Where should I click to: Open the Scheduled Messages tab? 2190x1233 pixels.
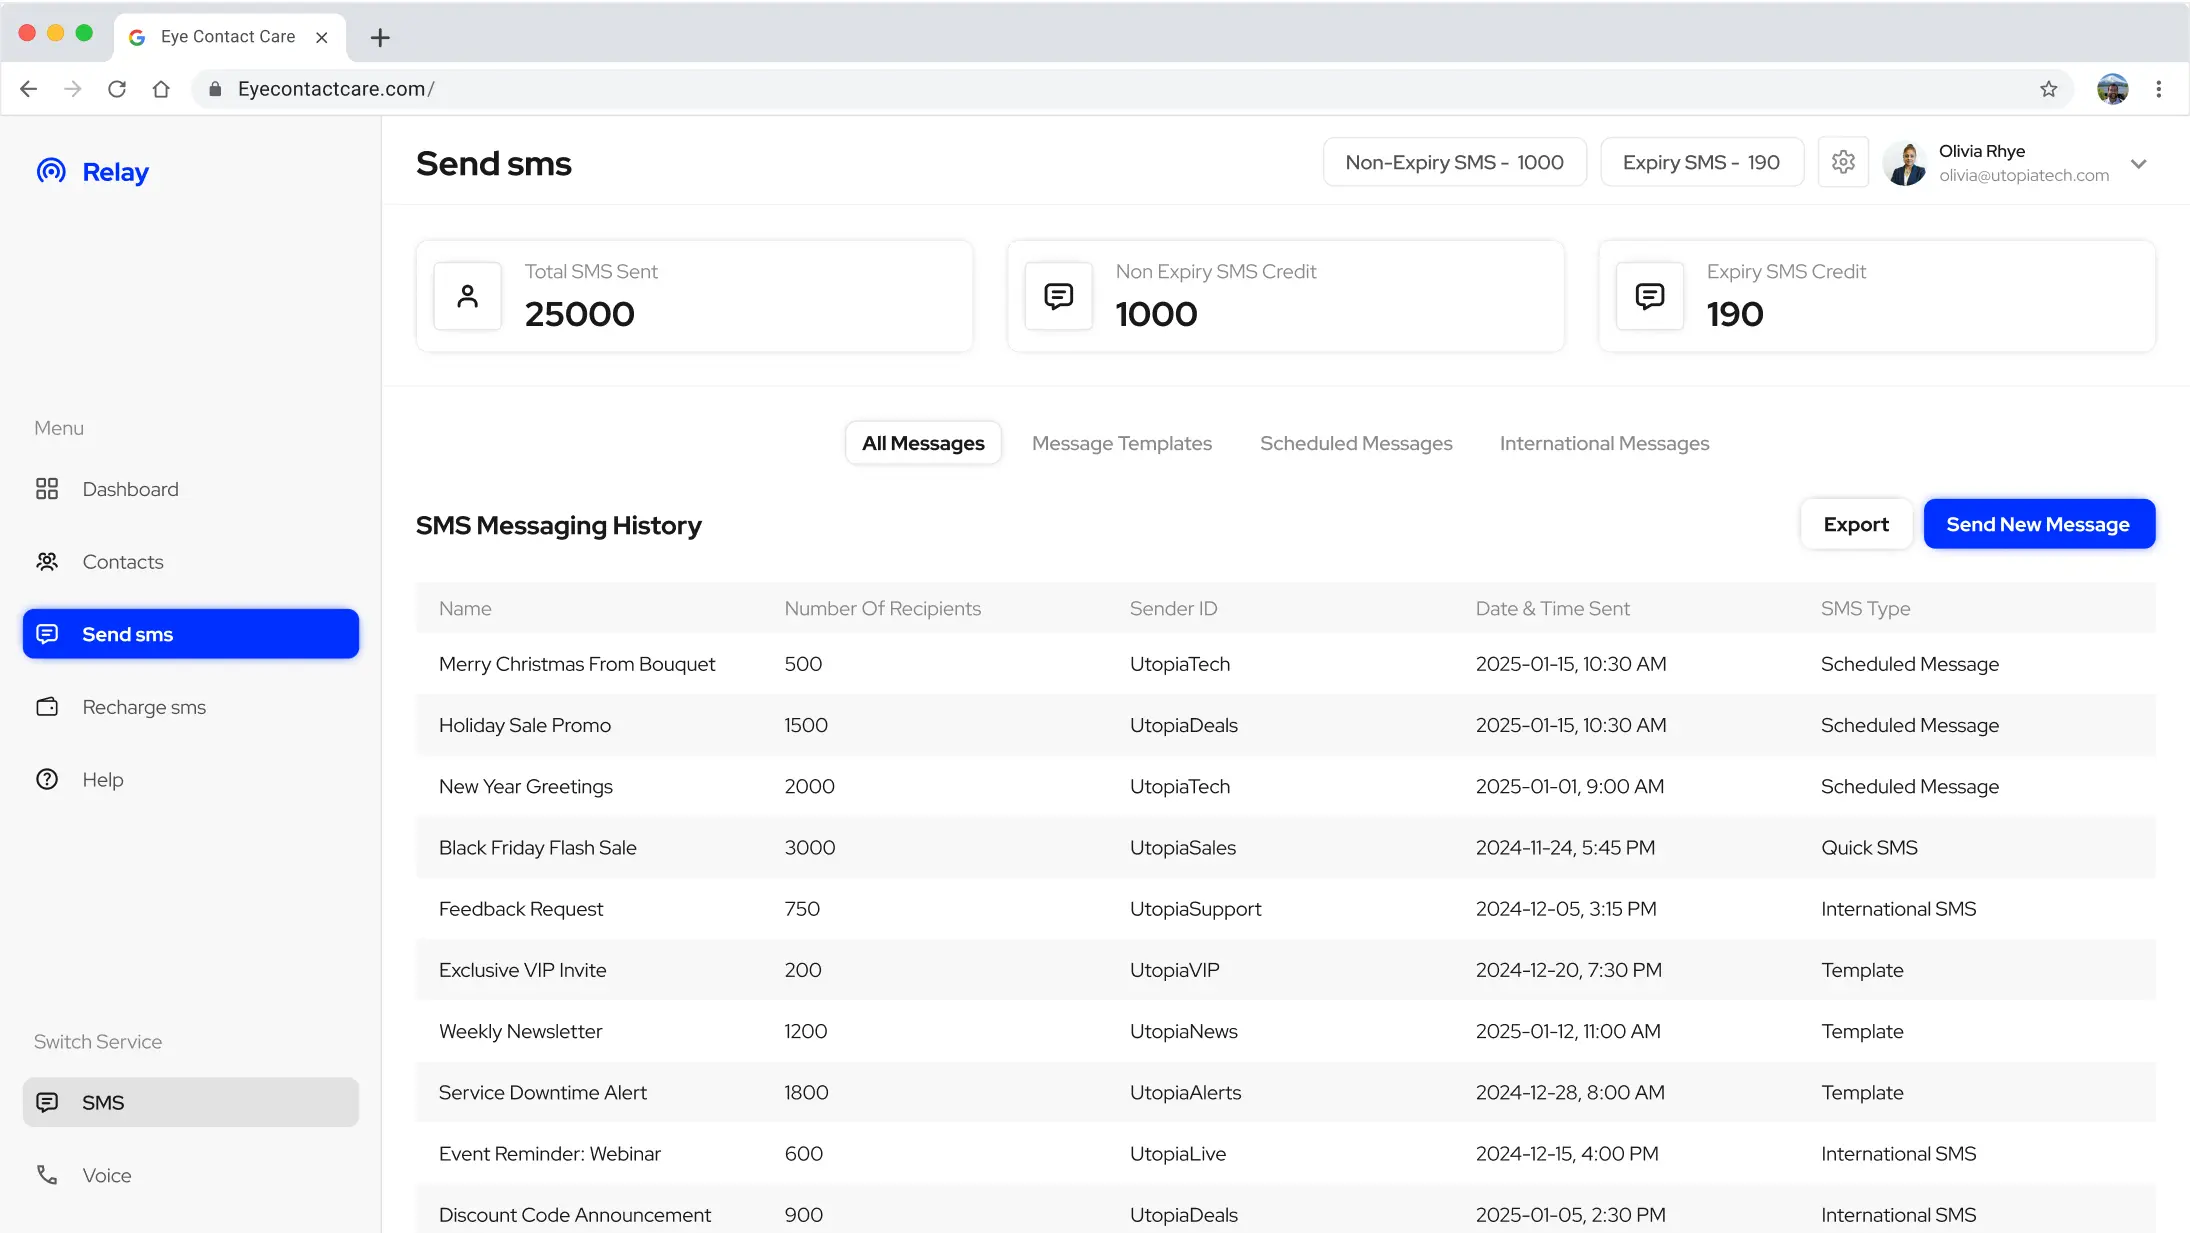click(1356, 443)
